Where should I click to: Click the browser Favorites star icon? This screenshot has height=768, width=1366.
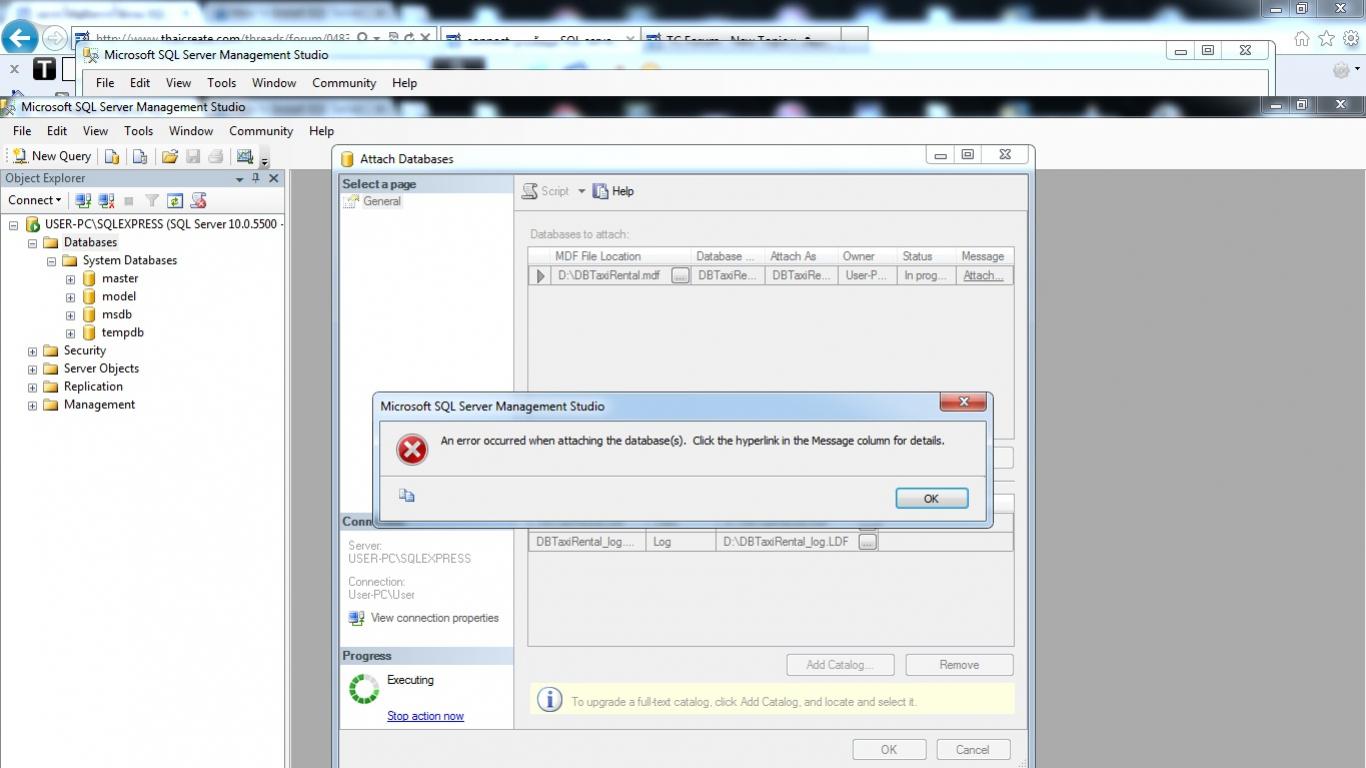pos(1326,39)
